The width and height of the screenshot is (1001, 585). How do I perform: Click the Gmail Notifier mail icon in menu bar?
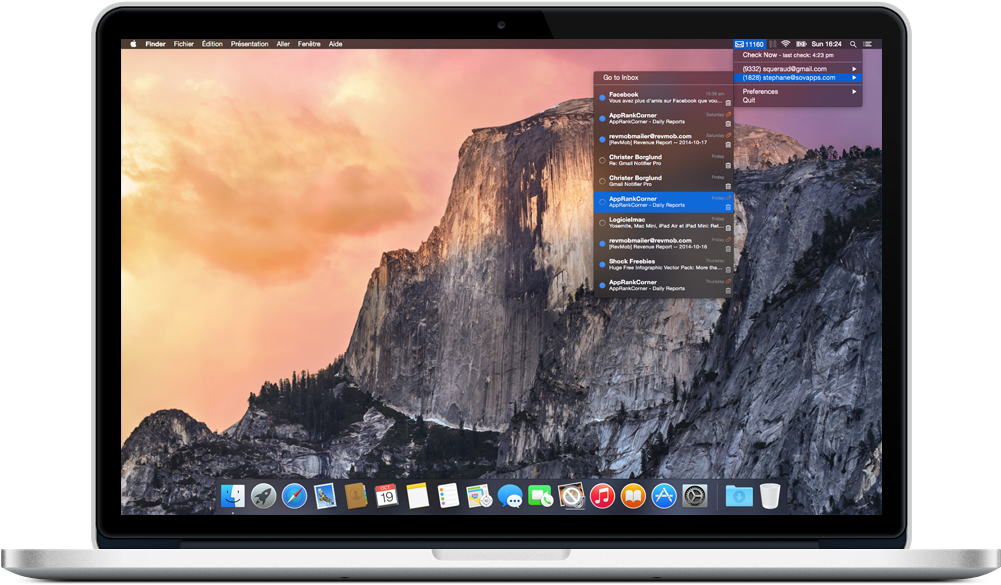[739, 44]
